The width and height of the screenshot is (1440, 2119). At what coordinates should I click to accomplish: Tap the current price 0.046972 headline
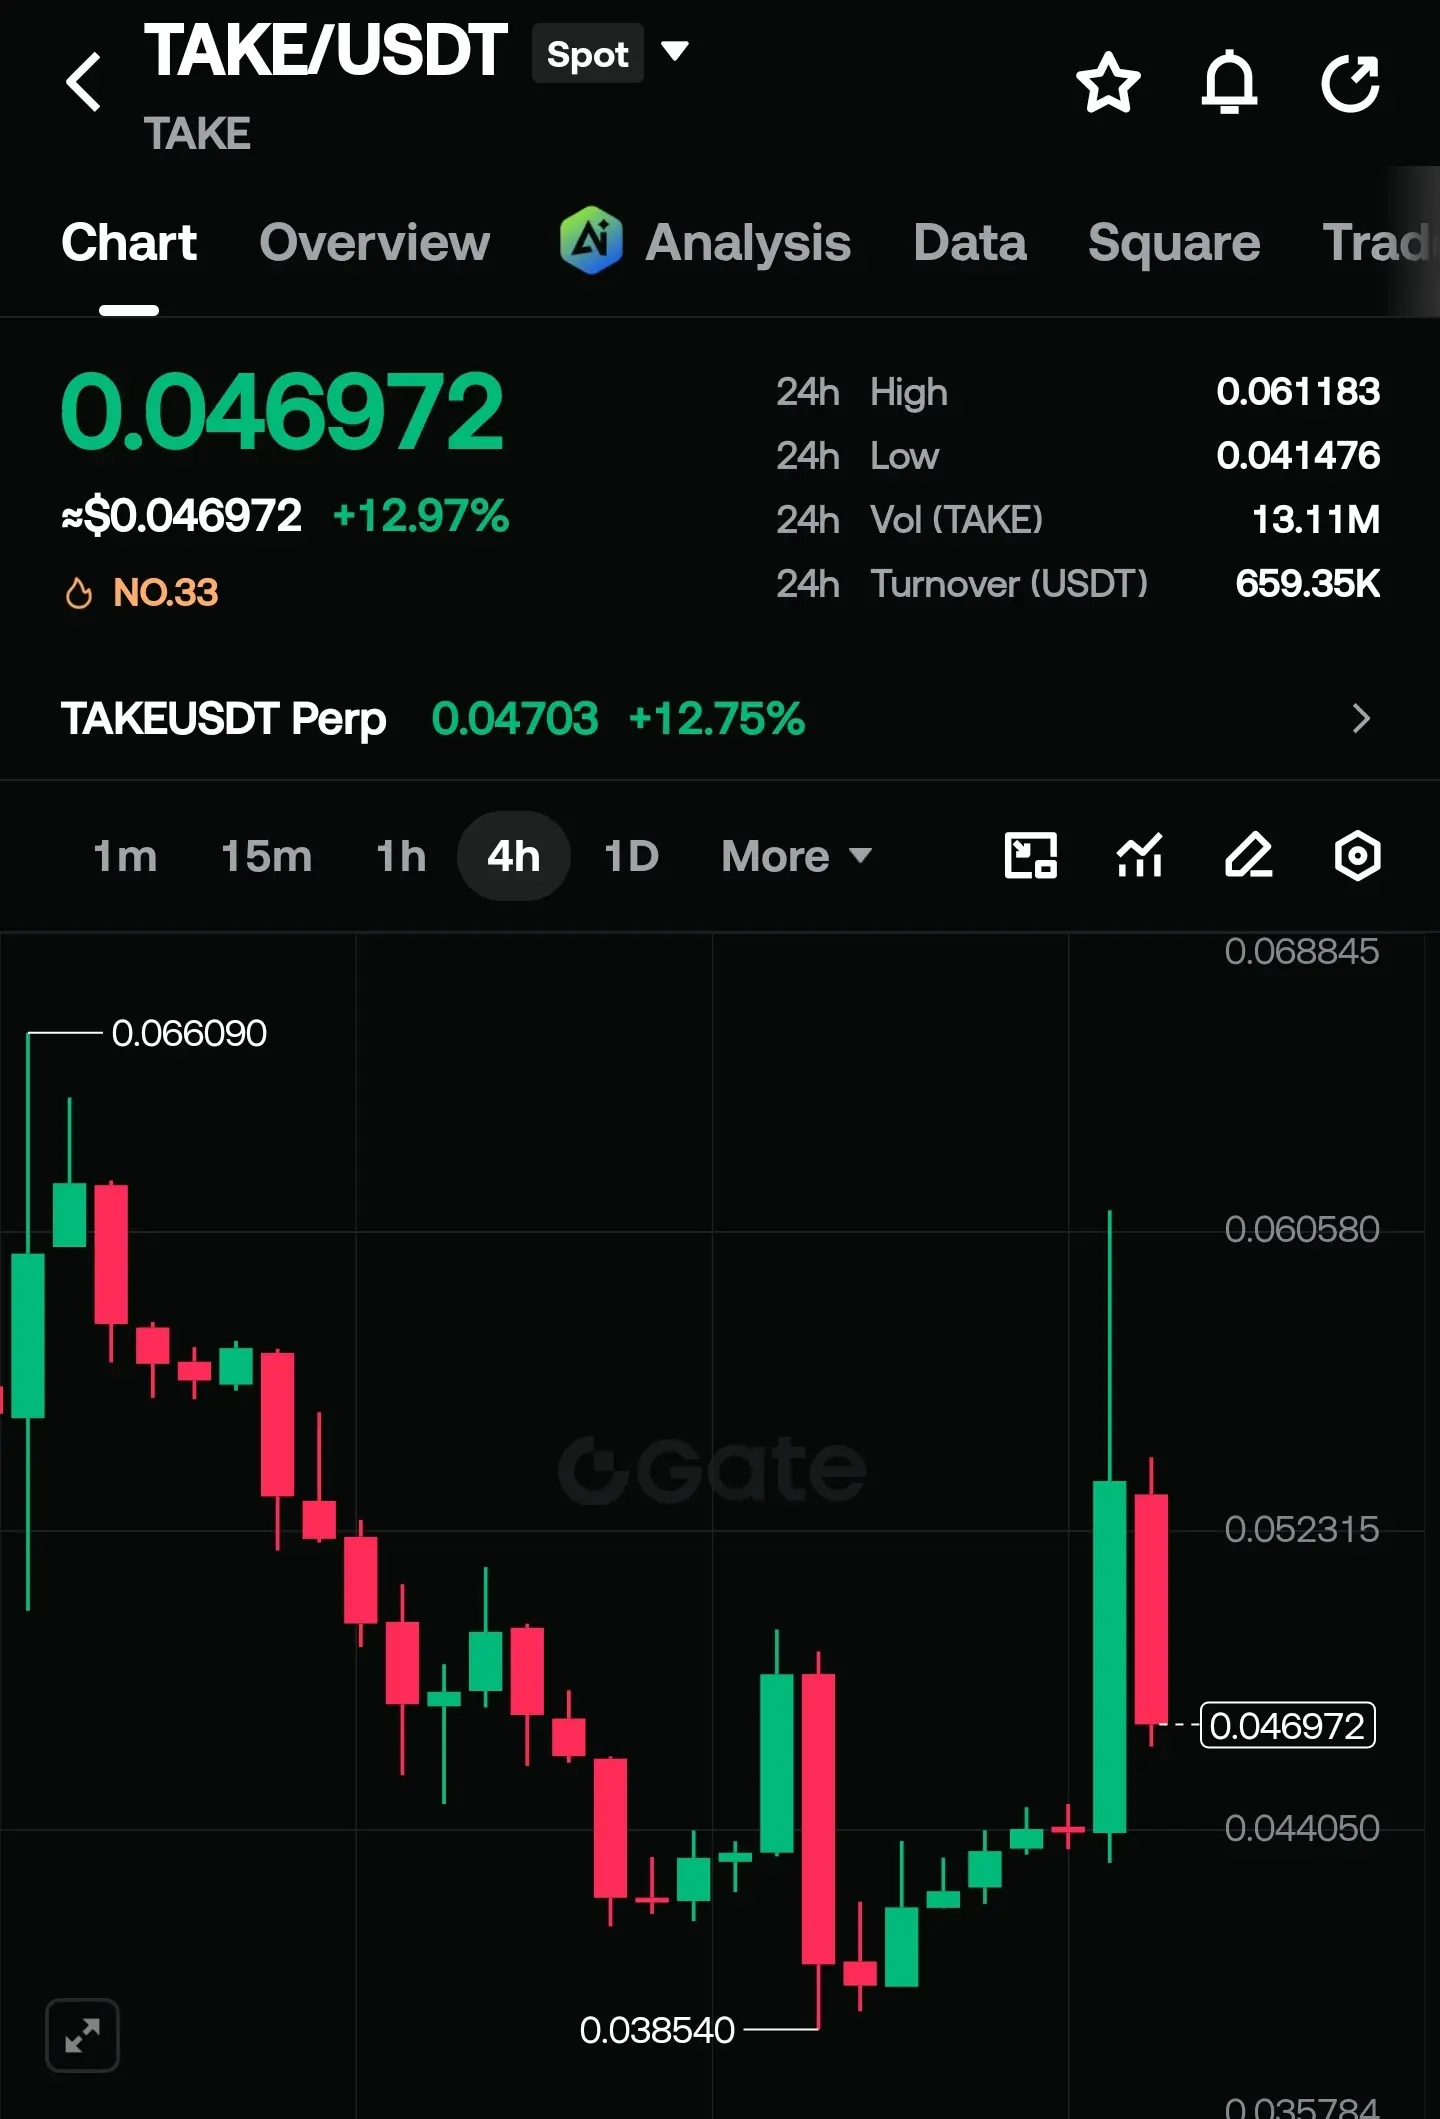tap(283, 411)
